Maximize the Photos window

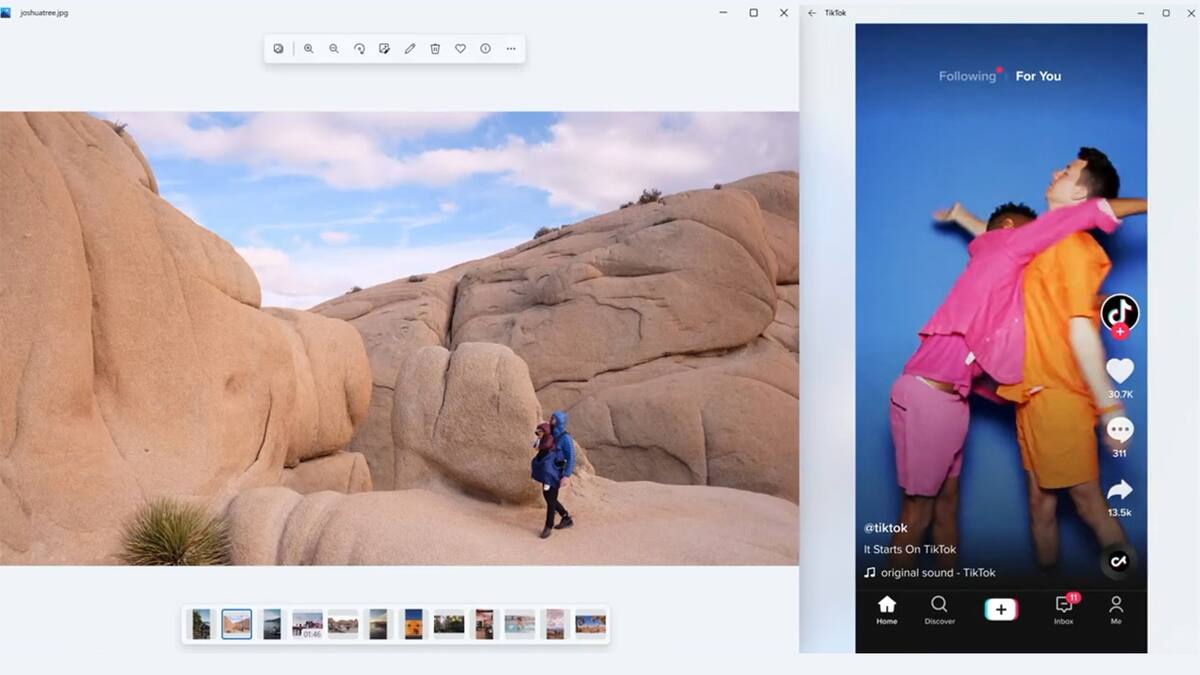pos(753,13)
